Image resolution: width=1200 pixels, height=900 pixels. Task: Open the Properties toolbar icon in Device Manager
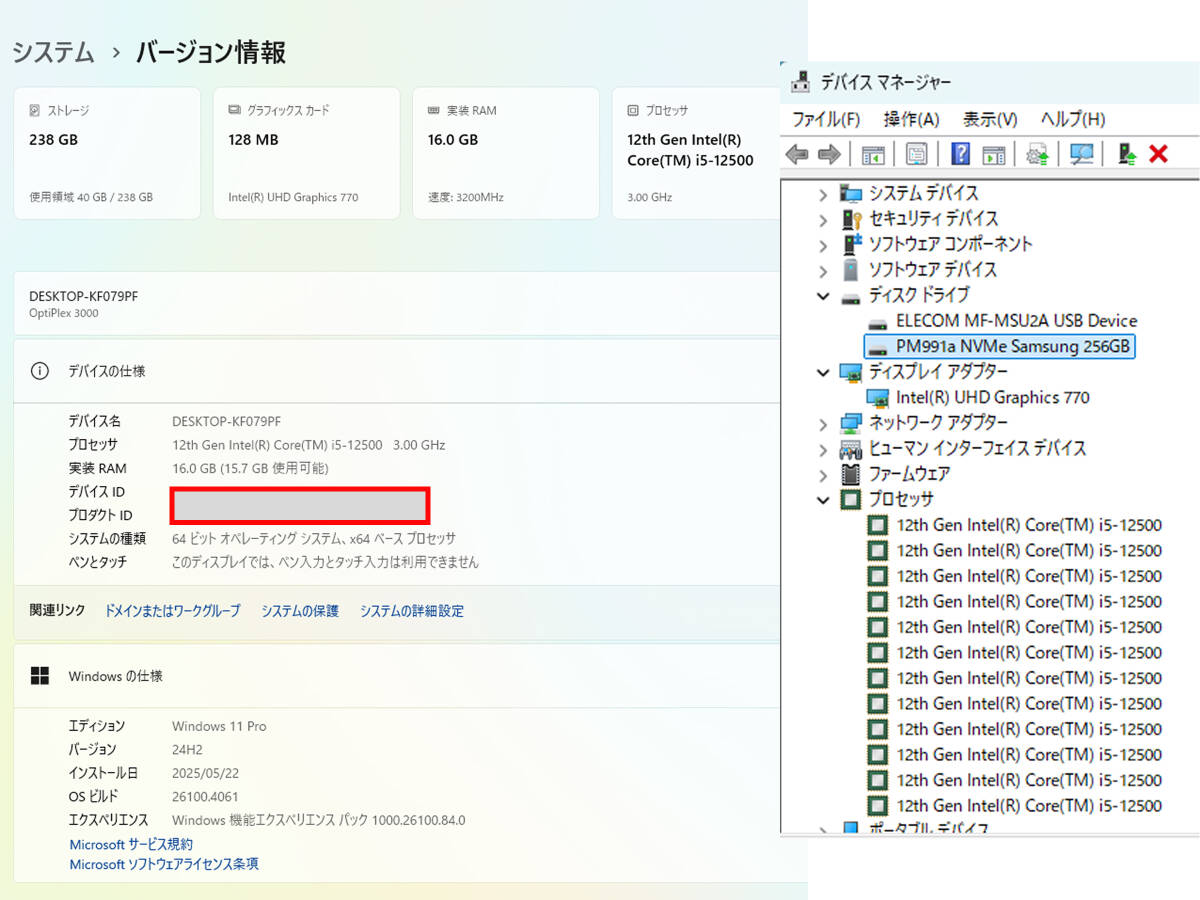916,154
